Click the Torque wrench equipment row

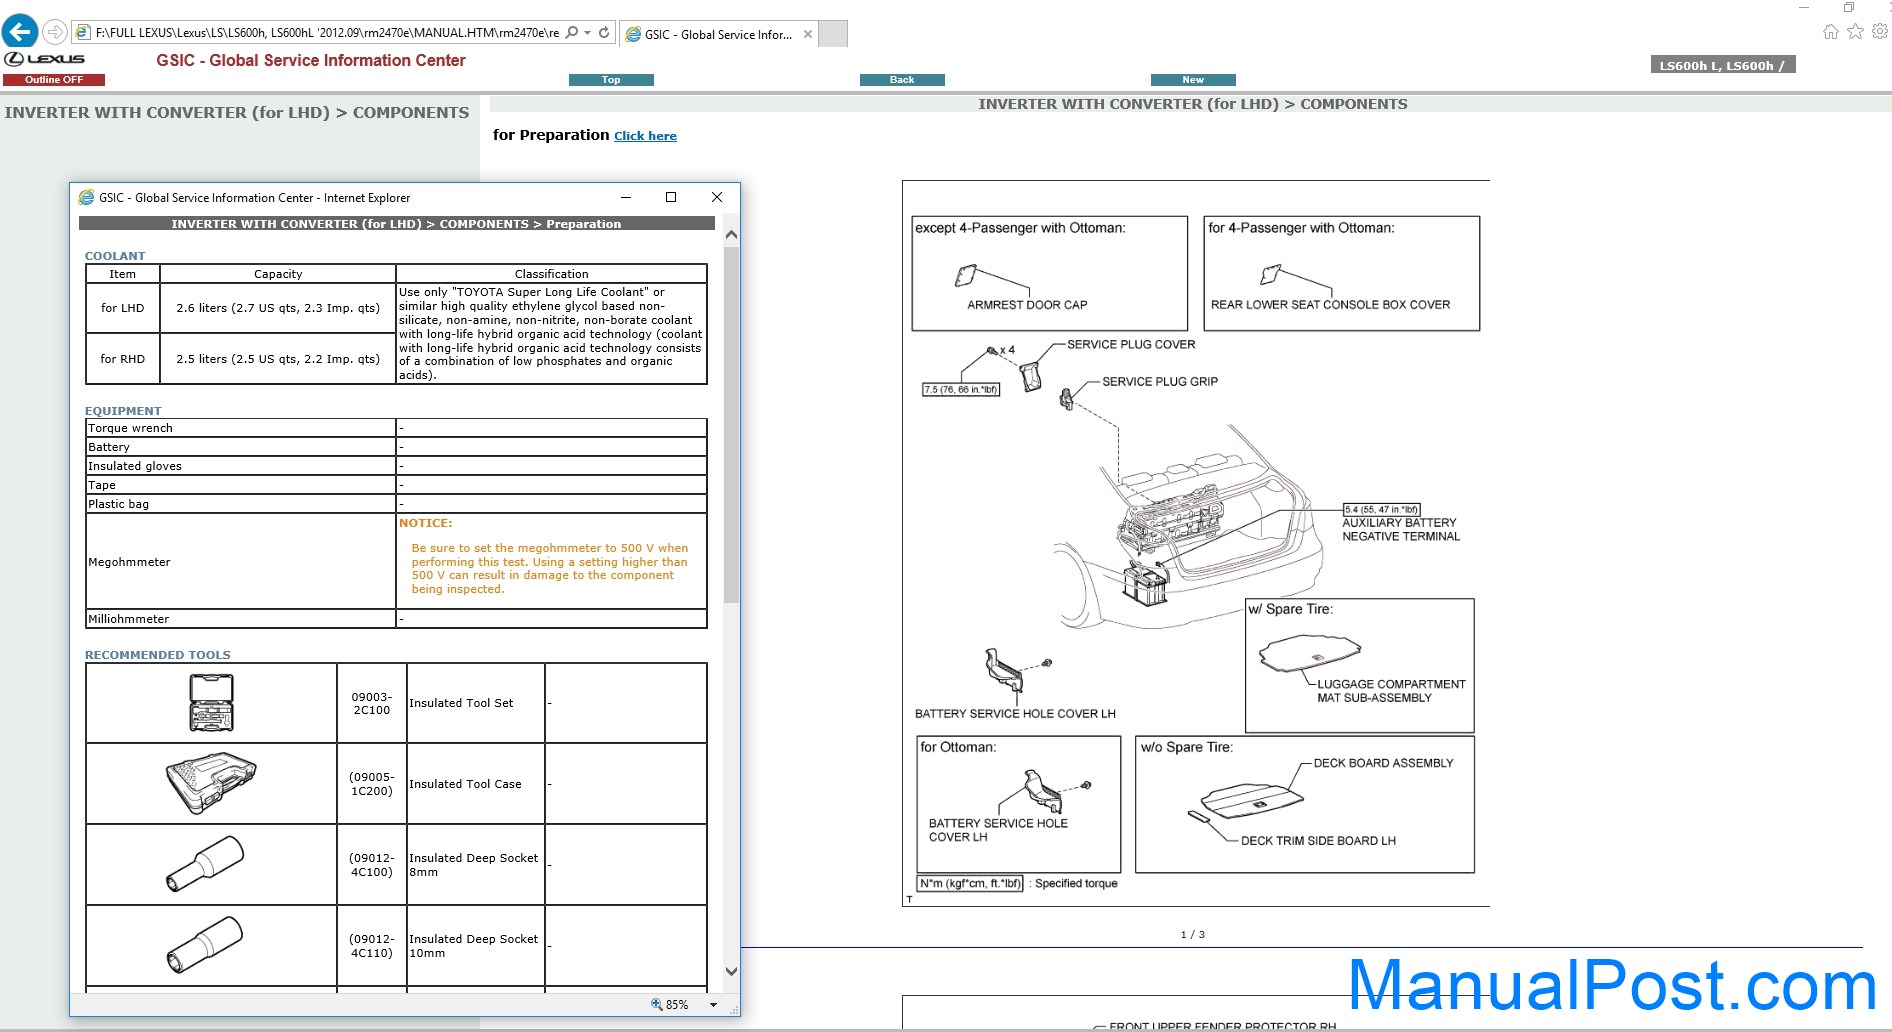[396, 428]
